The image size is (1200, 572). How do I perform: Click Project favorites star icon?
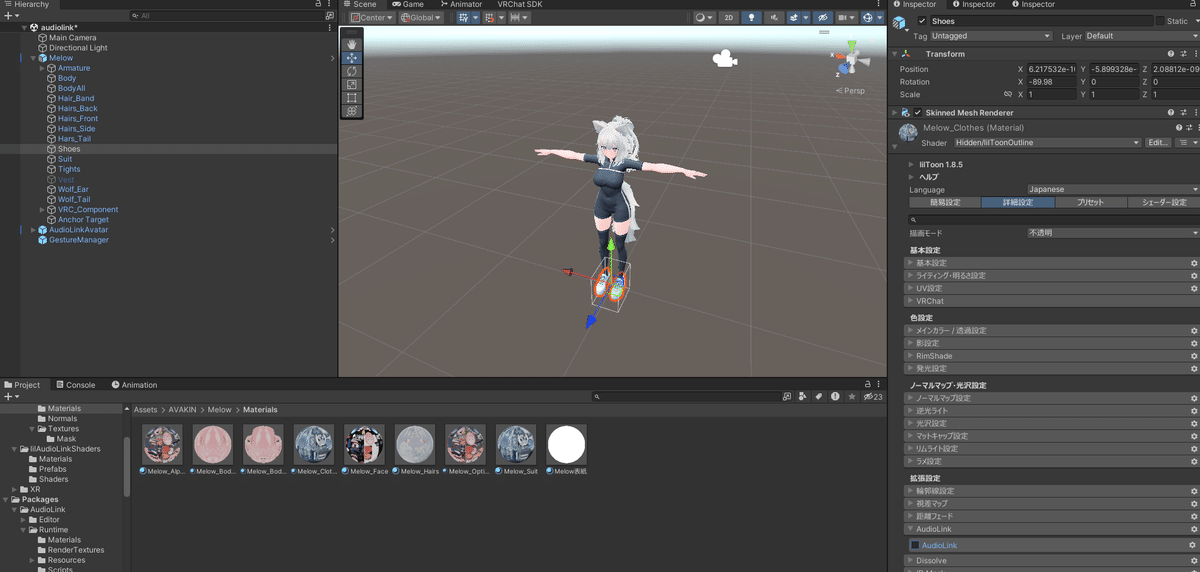[x=851, y=397]
